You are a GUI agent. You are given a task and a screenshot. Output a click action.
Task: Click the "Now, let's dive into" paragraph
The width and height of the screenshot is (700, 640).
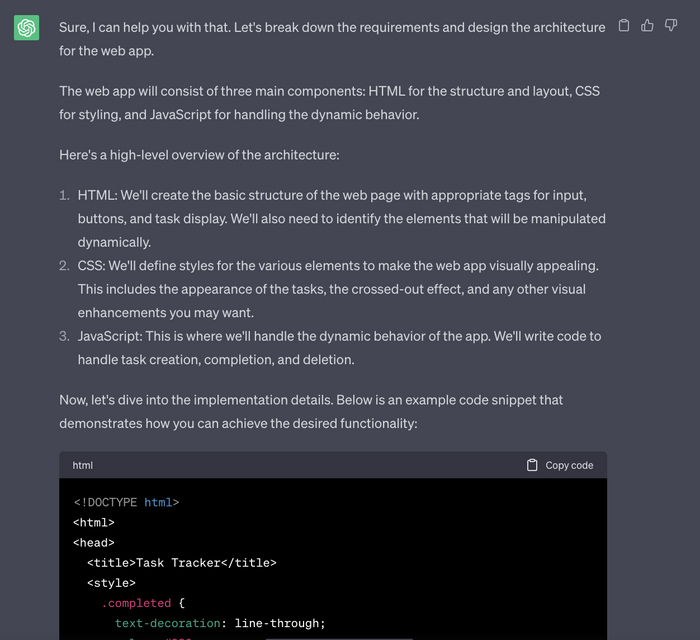[310, 411]
